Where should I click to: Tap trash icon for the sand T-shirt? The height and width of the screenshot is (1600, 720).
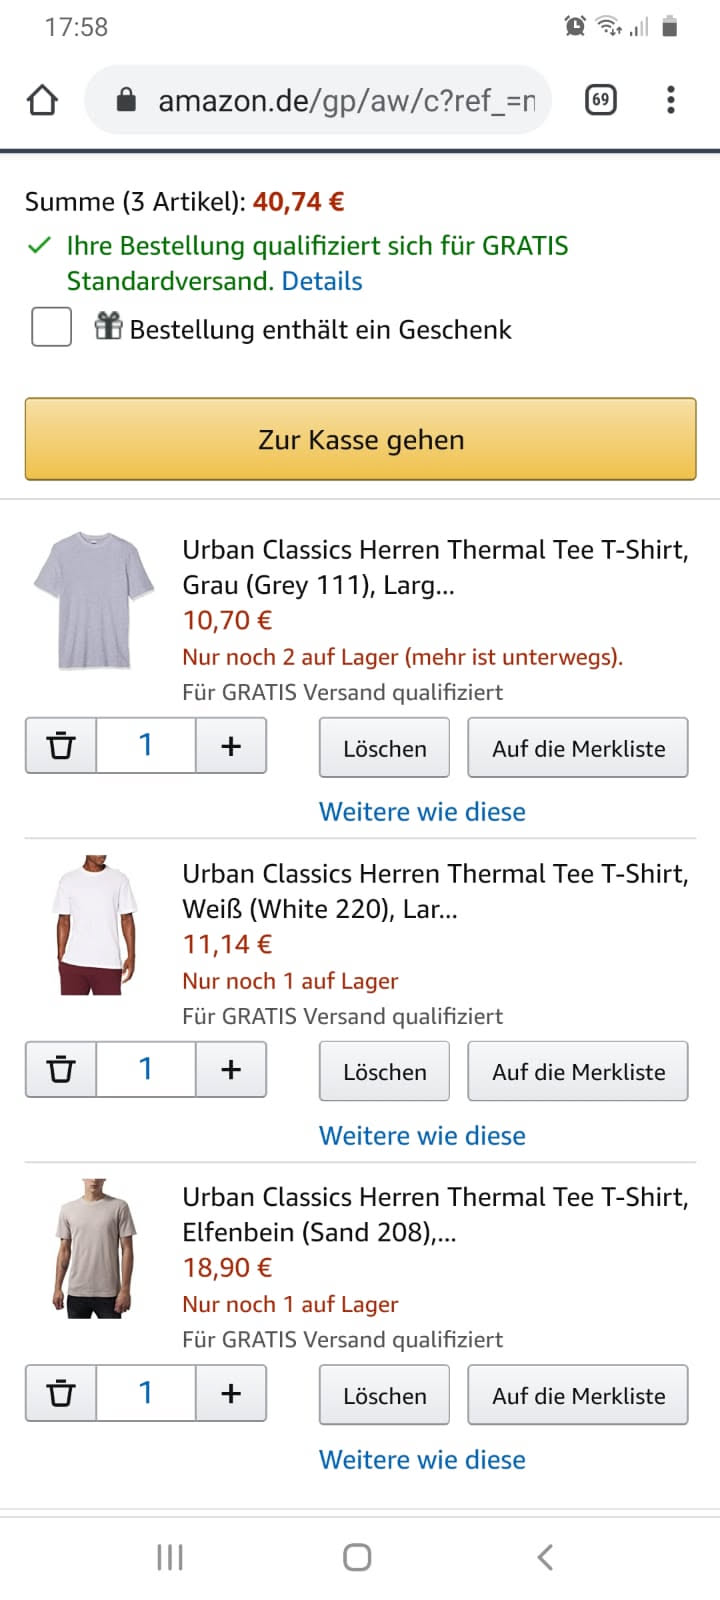[61, 1393]
